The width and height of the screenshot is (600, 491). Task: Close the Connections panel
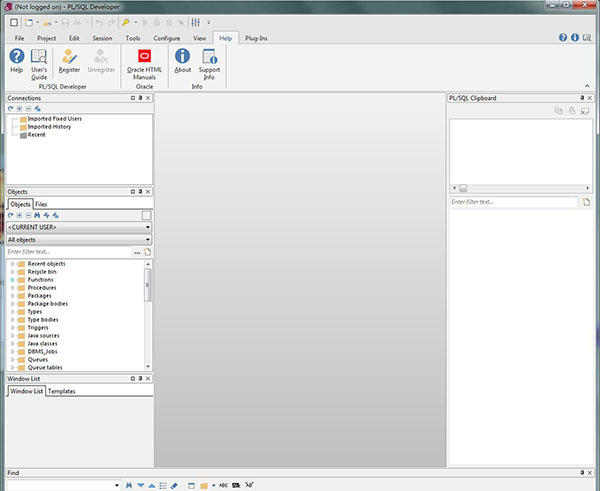tap(148, 98)
